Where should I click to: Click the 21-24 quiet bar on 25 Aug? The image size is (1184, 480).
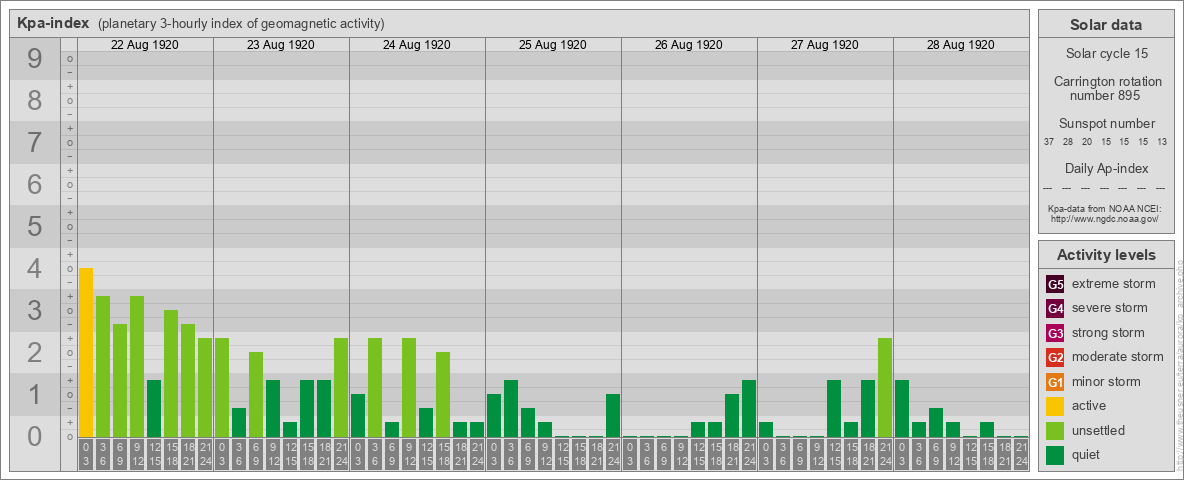pyautogui.click(x=613, y=415)
